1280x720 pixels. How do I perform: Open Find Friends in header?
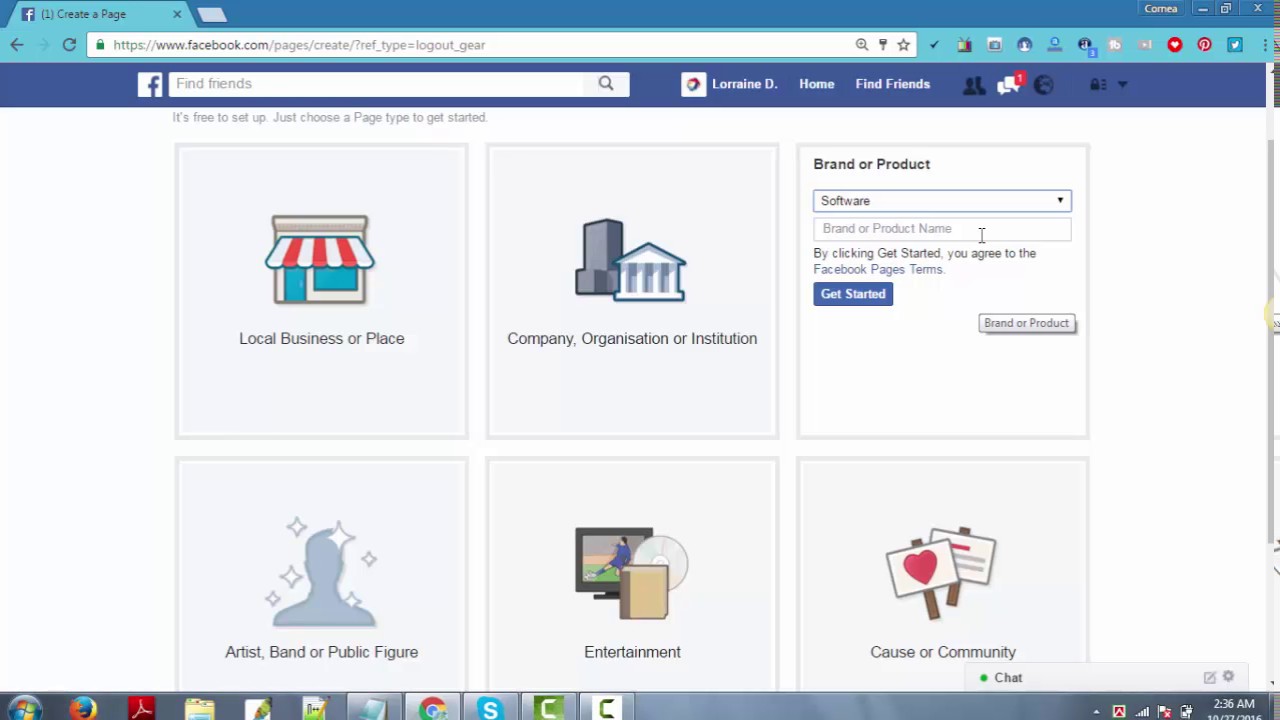coord(893,84)
